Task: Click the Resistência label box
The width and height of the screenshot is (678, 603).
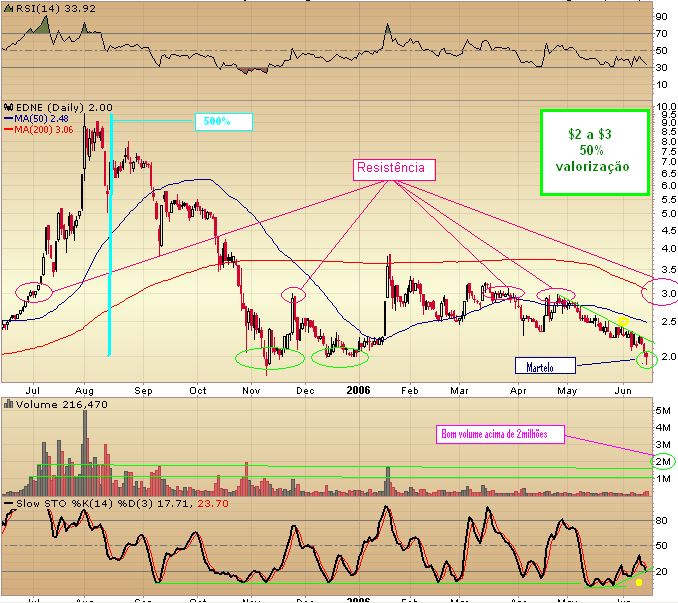Action: point(394,169)
